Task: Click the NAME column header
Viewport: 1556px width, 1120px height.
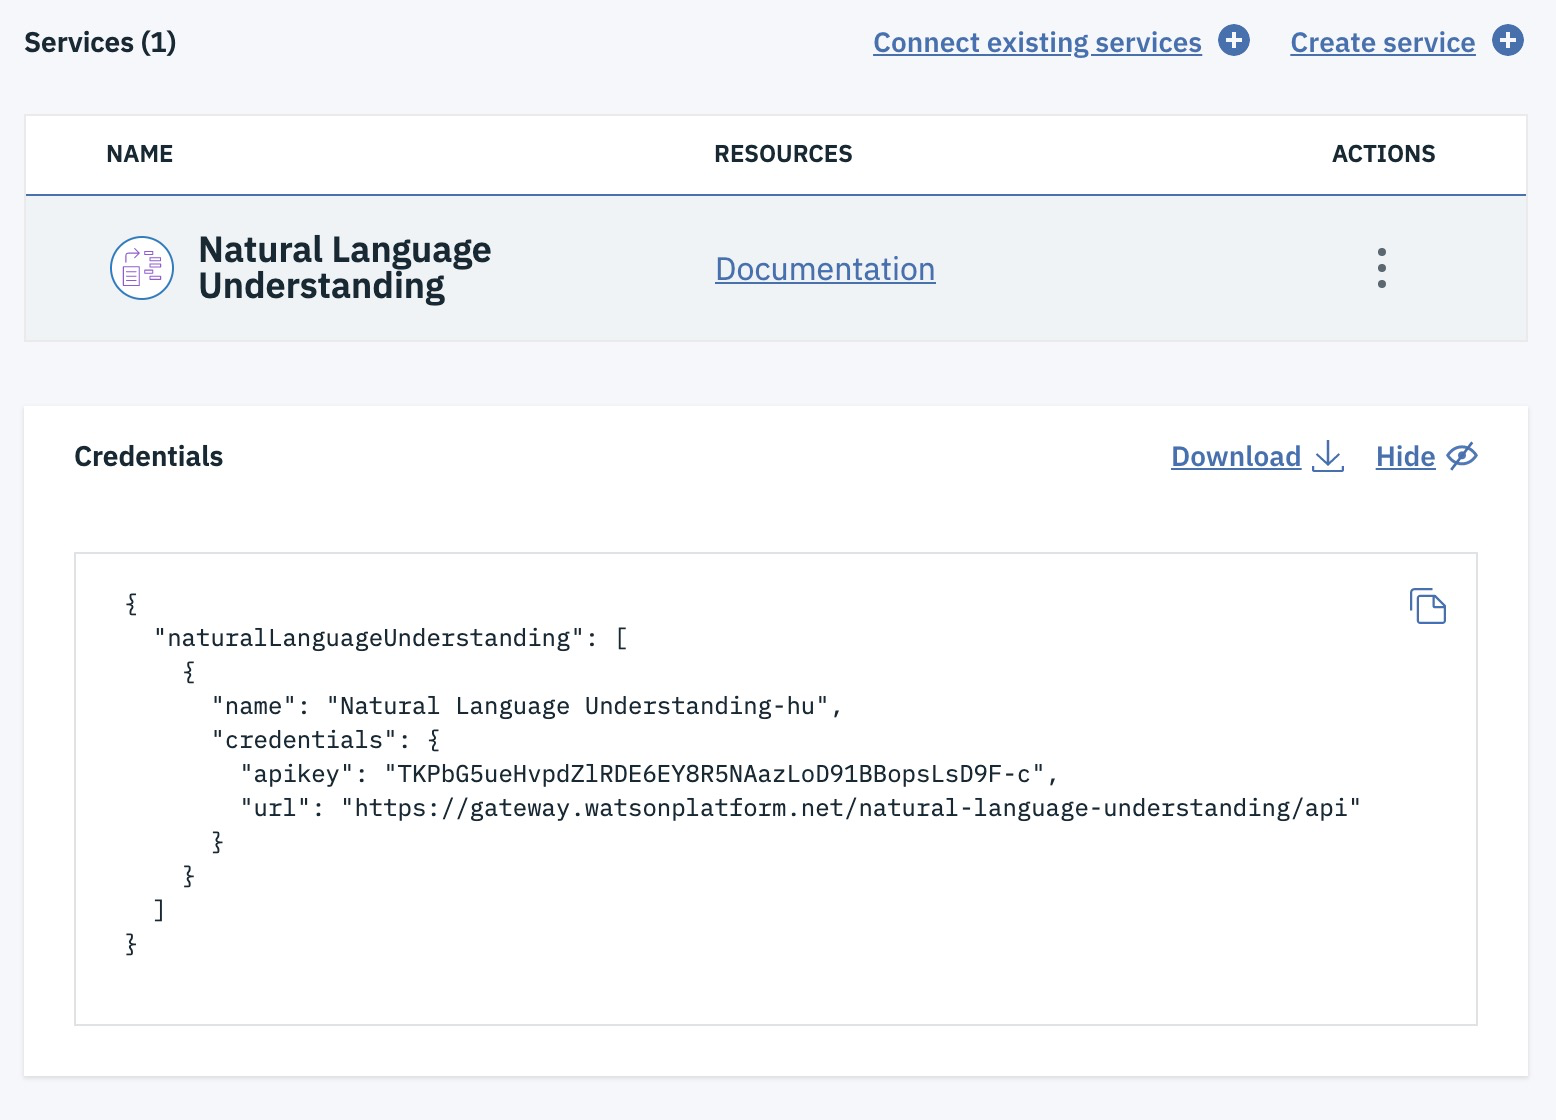Action: (x=140, y=154)
